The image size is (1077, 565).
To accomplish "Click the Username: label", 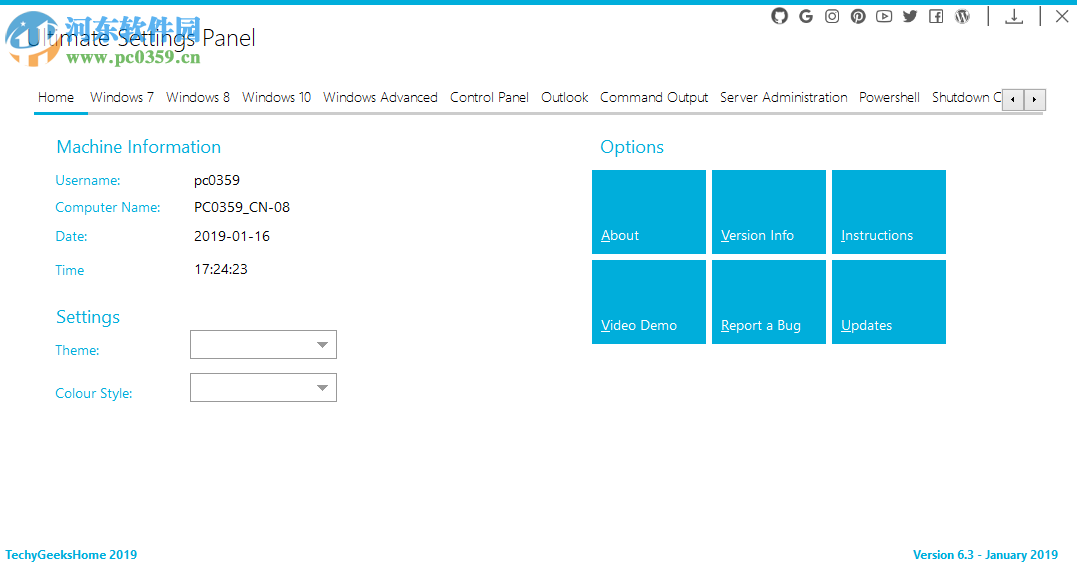I will (x=88, y=181).
